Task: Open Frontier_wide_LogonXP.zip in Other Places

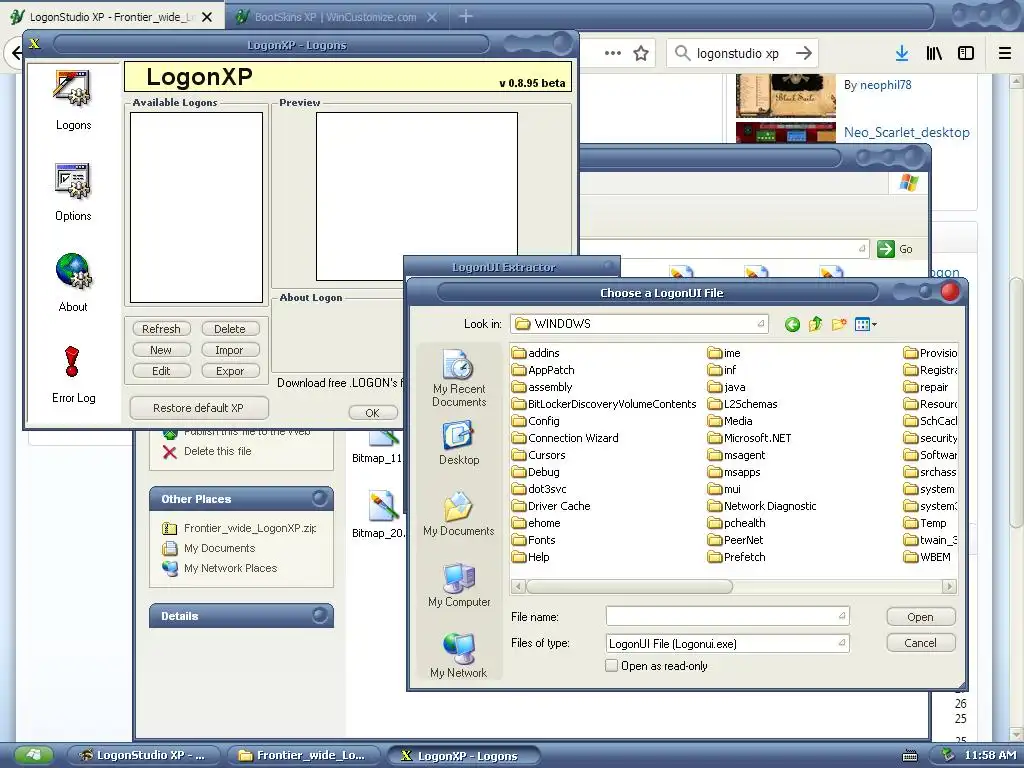Action: [250, 528]
